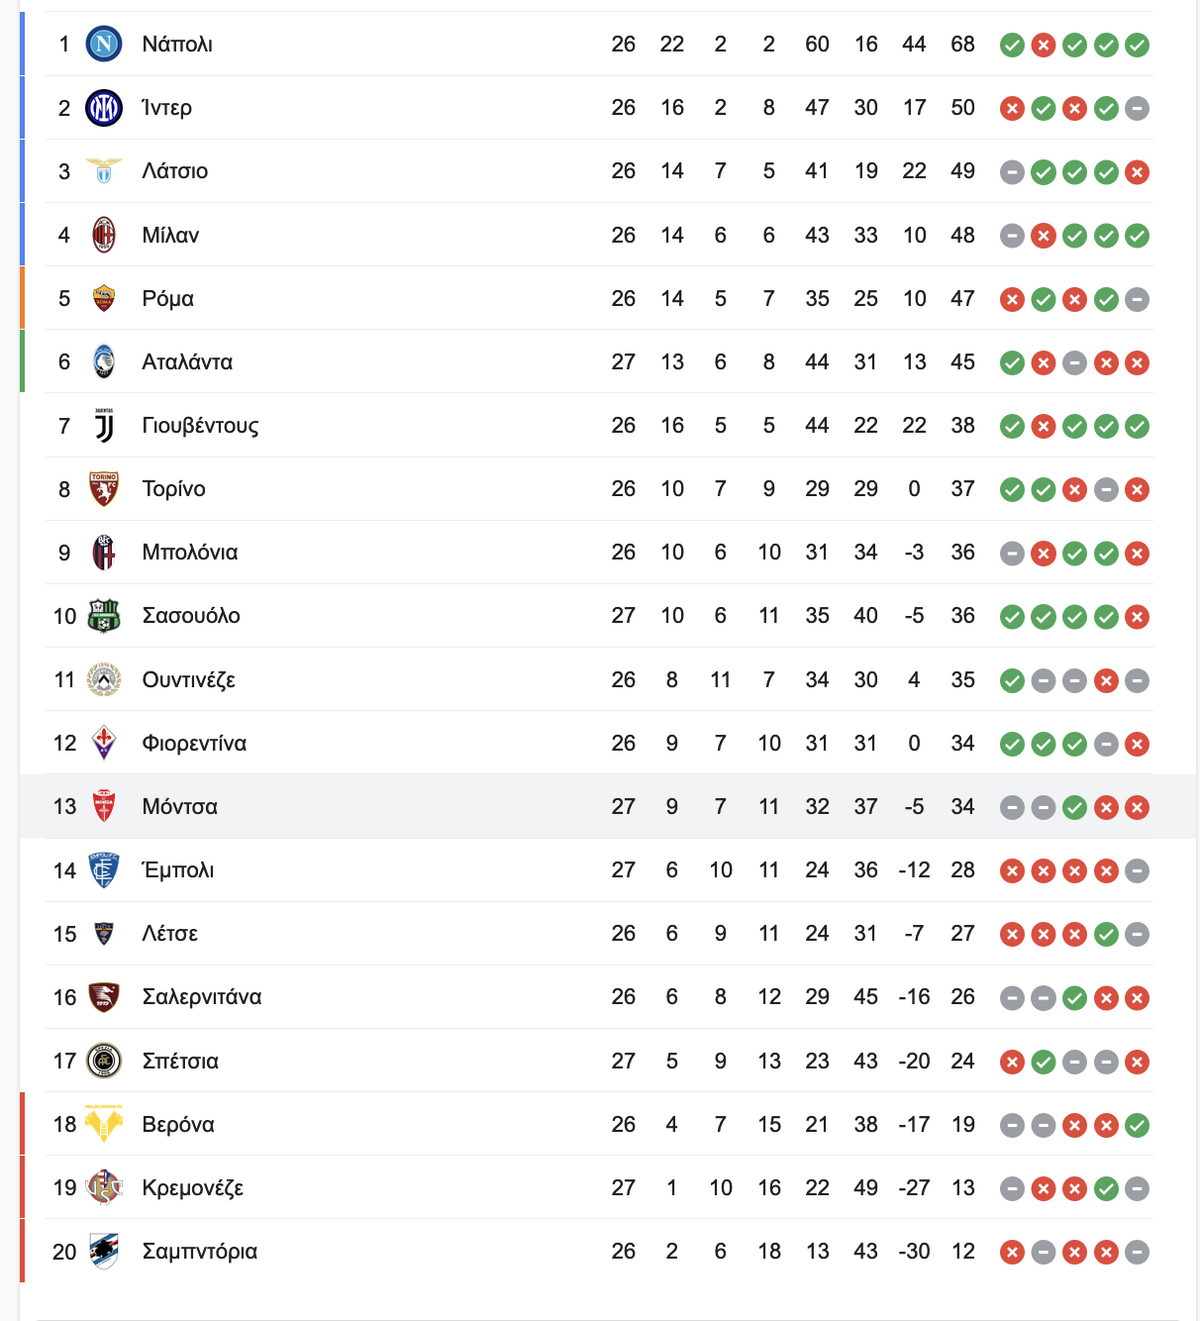
Task: Open the Νάπολι team link
Action: (177, 44)
